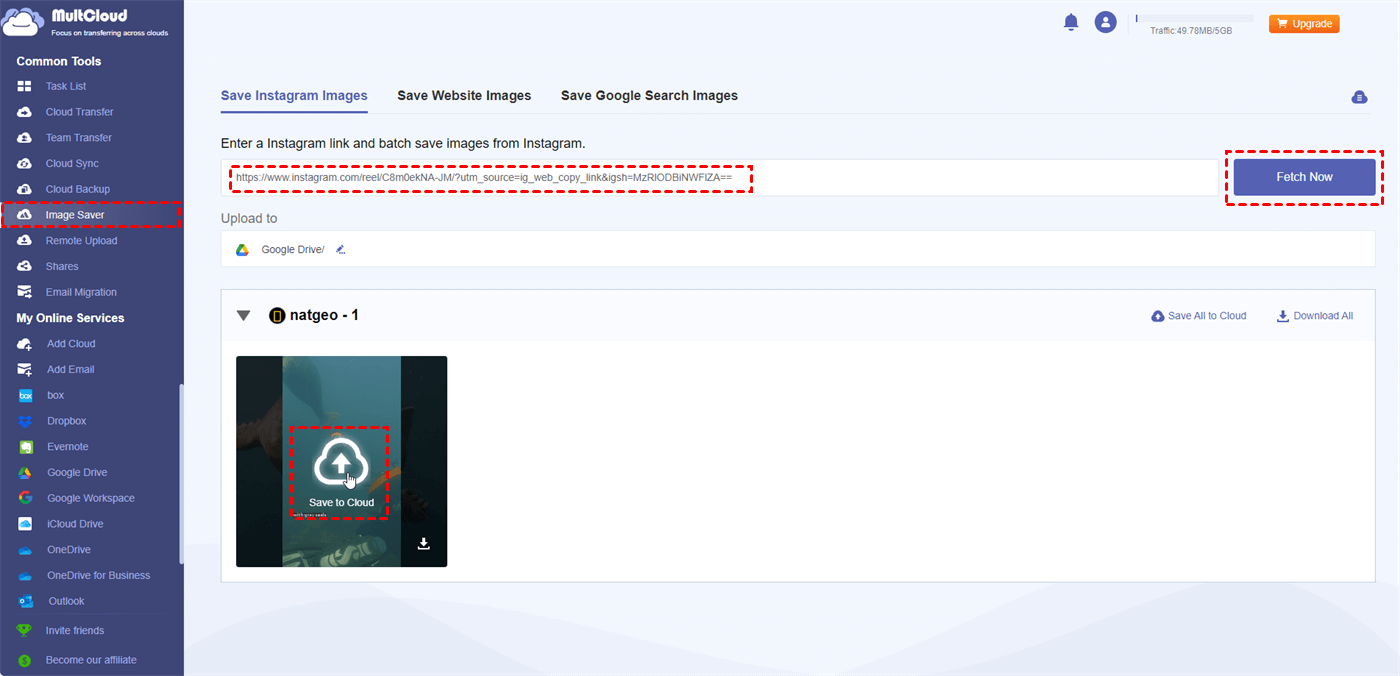Switch to Save Website Images tab
This screenshot has width=1400, height=676.
pyautogui.click(x=464, y=96)
